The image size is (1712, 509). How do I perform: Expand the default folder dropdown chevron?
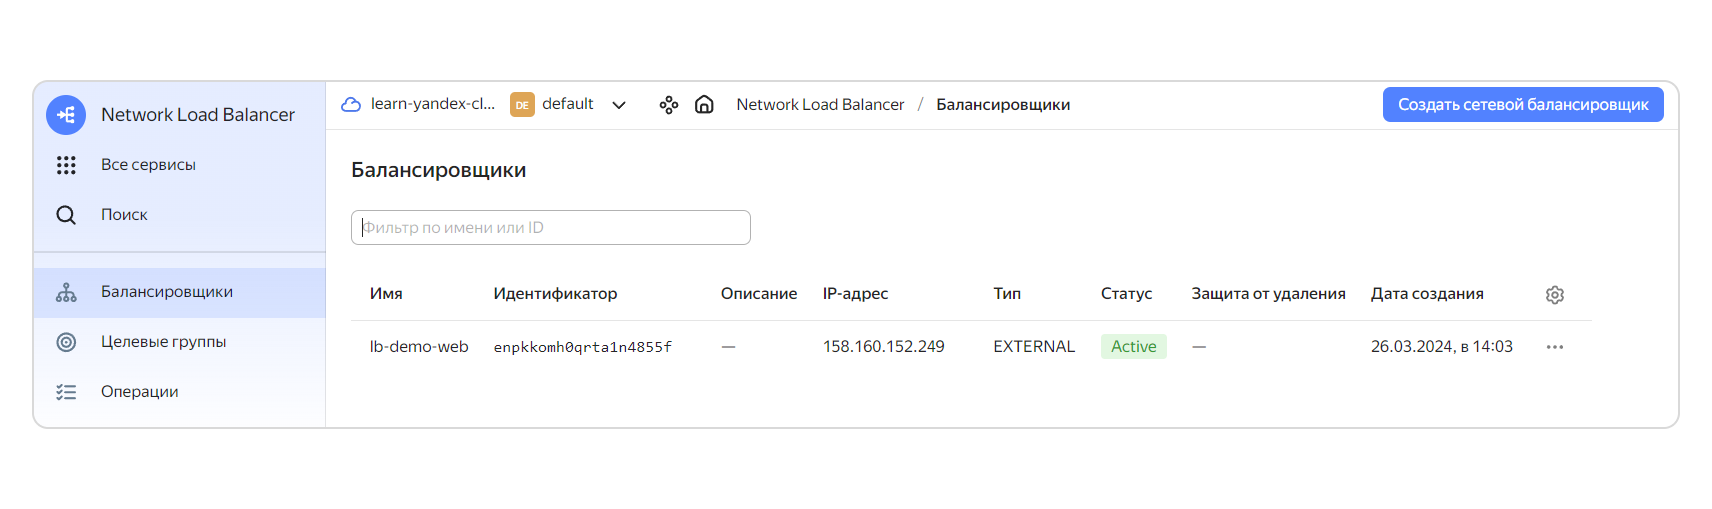[x=619, y=105]
